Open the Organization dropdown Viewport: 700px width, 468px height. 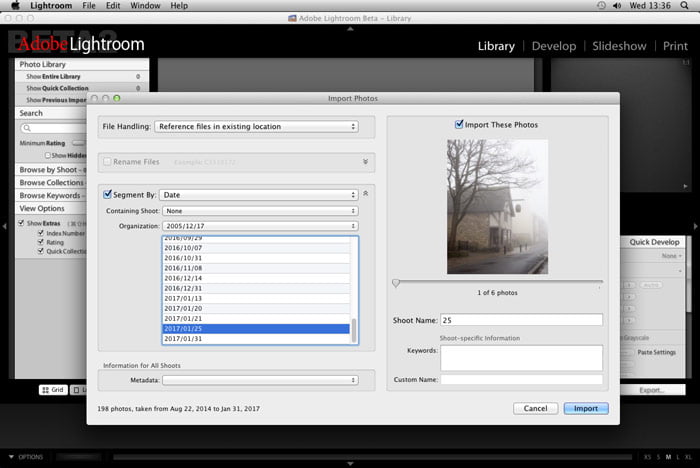click(x=260, y=226)
